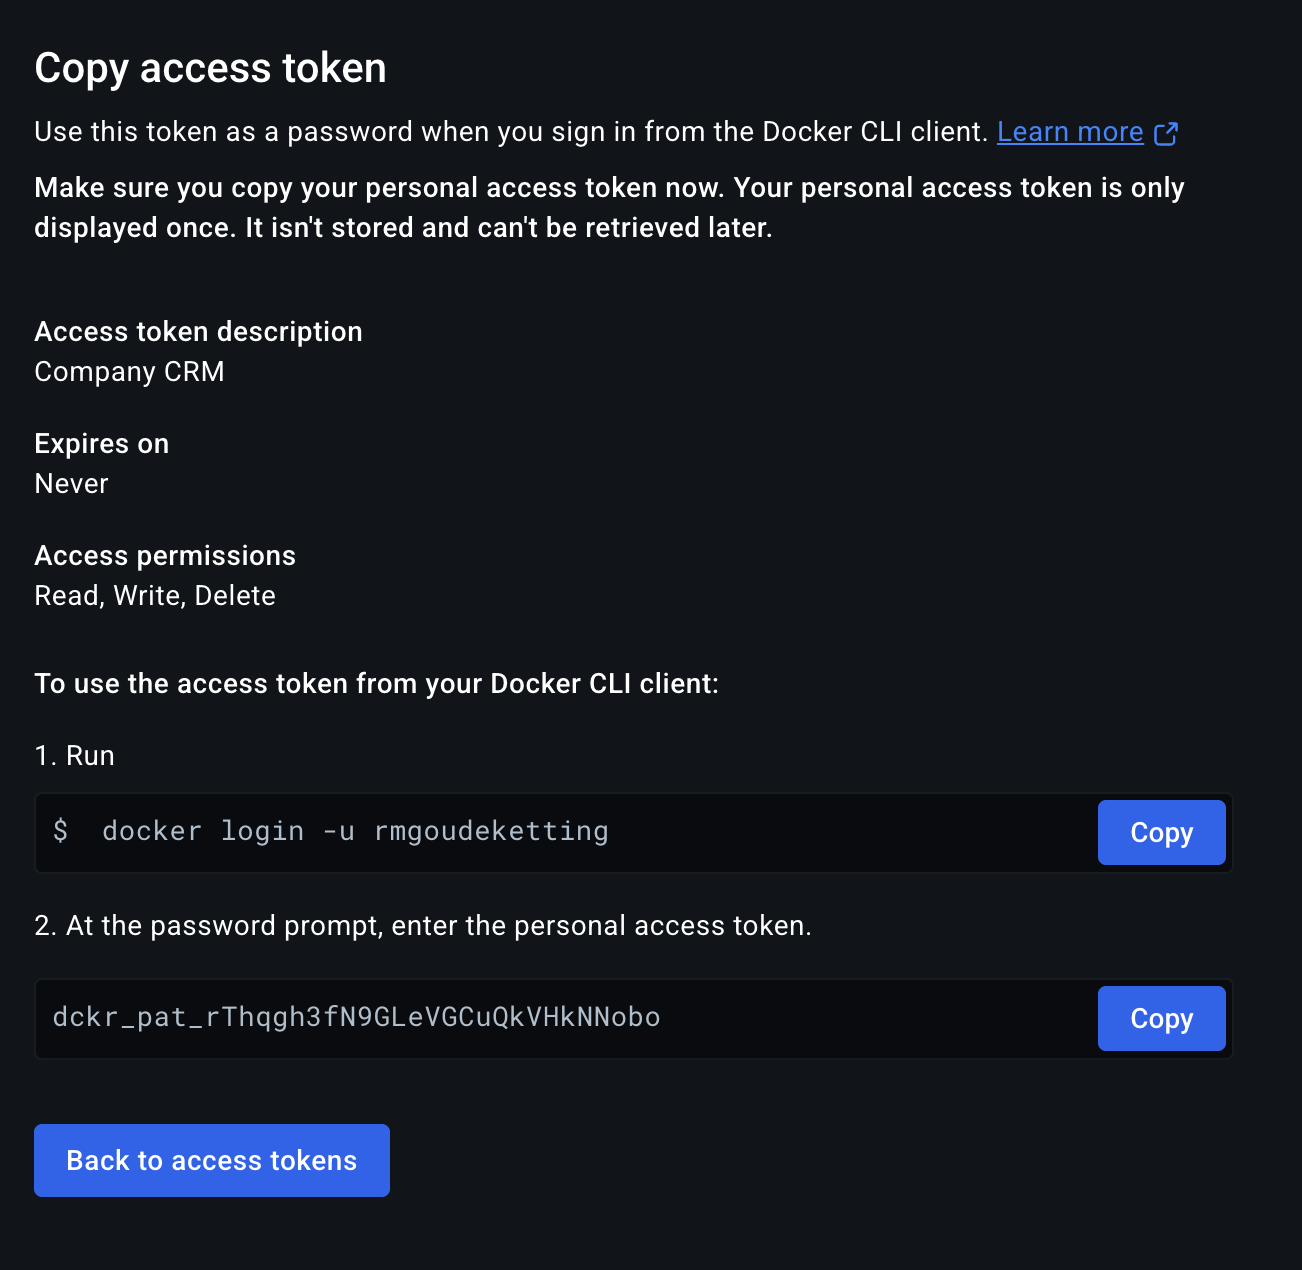The width and height of the screenshot is (1302, 1270).
Task: Click the warning about copying your token now
Action: 608,207
